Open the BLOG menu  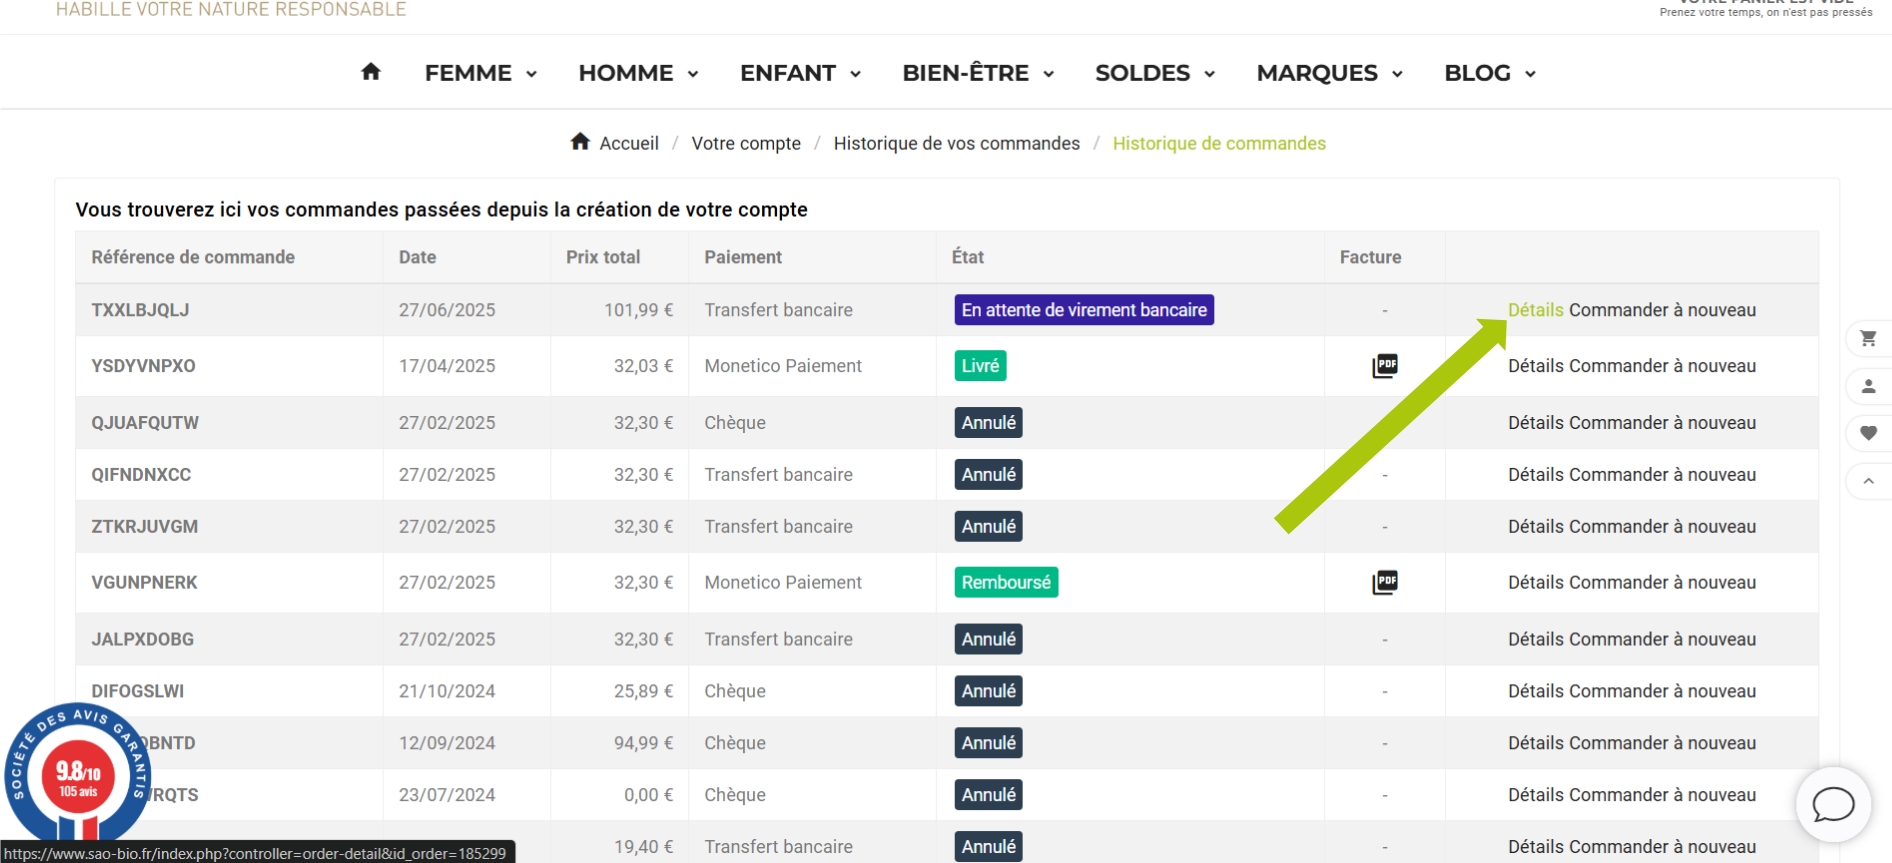(1490, 73)
